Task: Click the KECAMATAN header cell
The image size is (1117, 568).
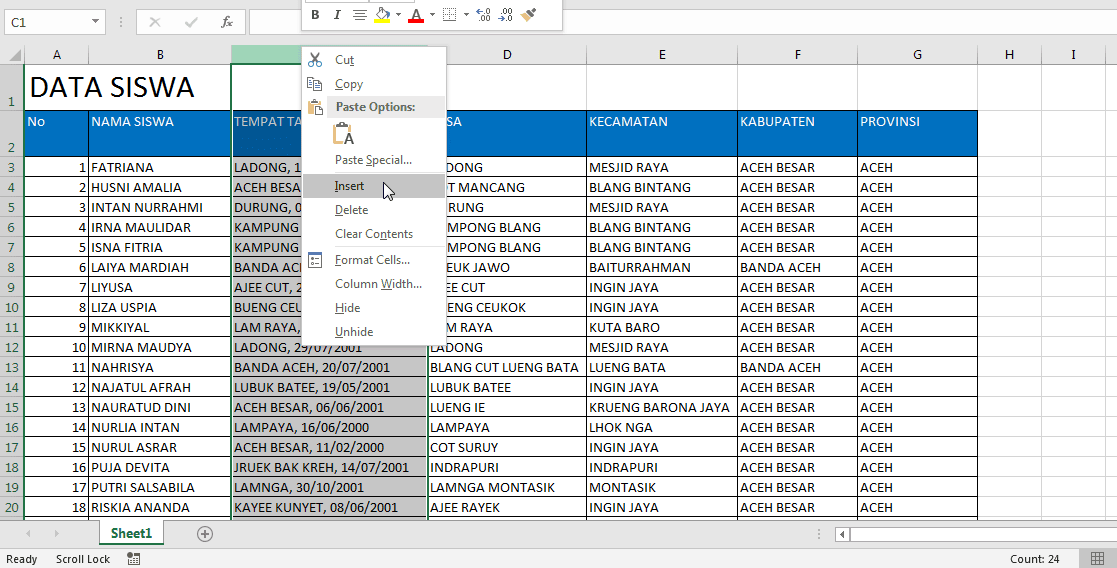Action: [x=662, y=133]
